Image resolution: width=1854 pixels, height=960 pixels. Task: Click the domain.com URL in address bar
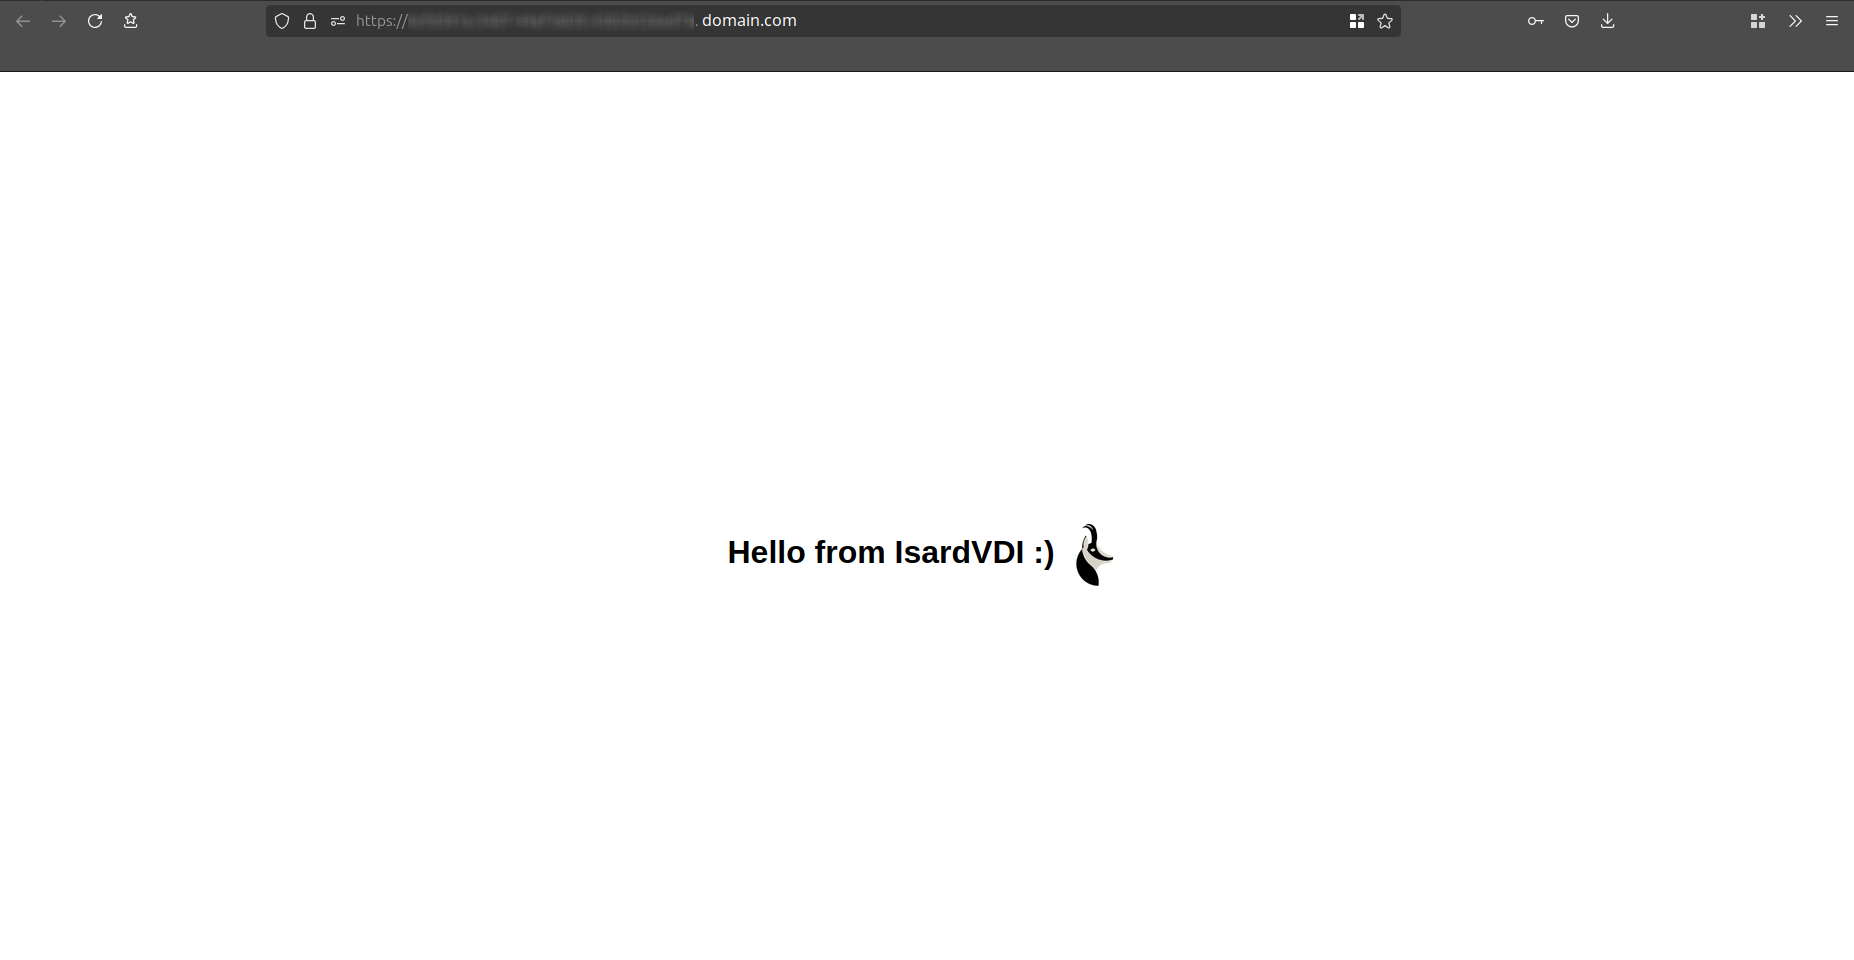pyautogui.click(x=748, y=21)
